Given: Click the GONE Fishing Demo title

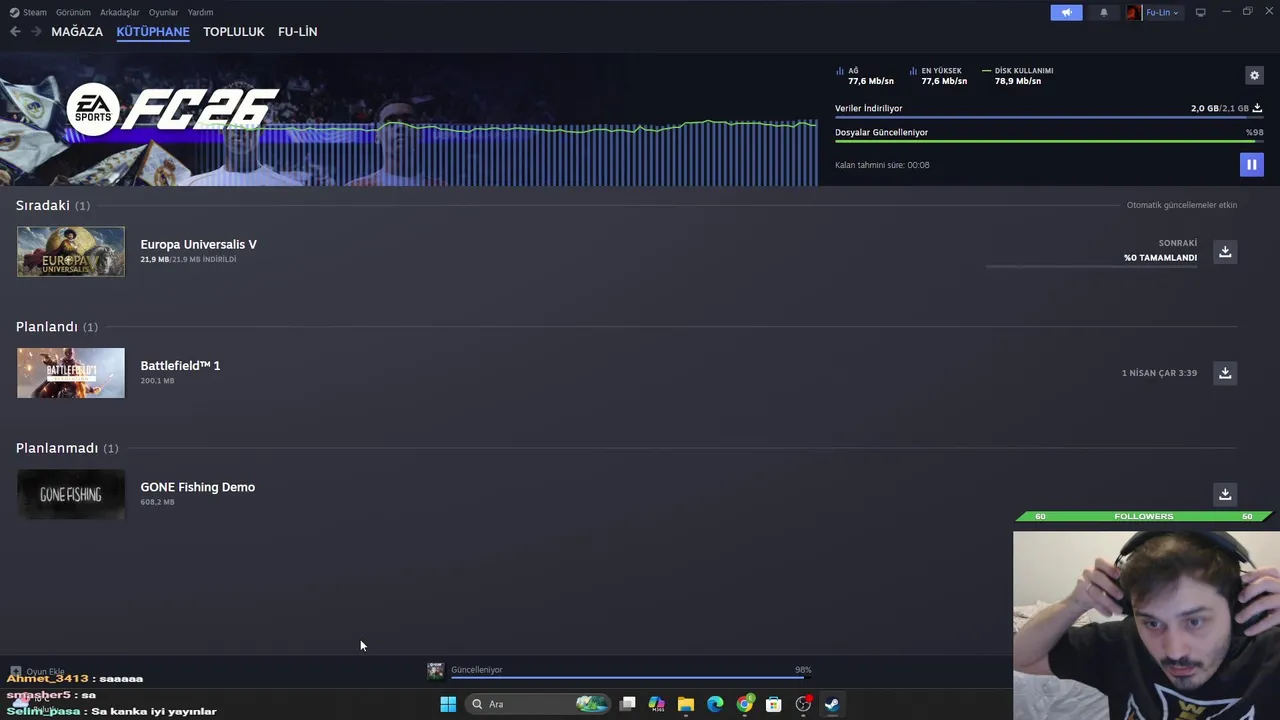Looking at the screenshot, I should pyautogui.click(x=197, y=487).
